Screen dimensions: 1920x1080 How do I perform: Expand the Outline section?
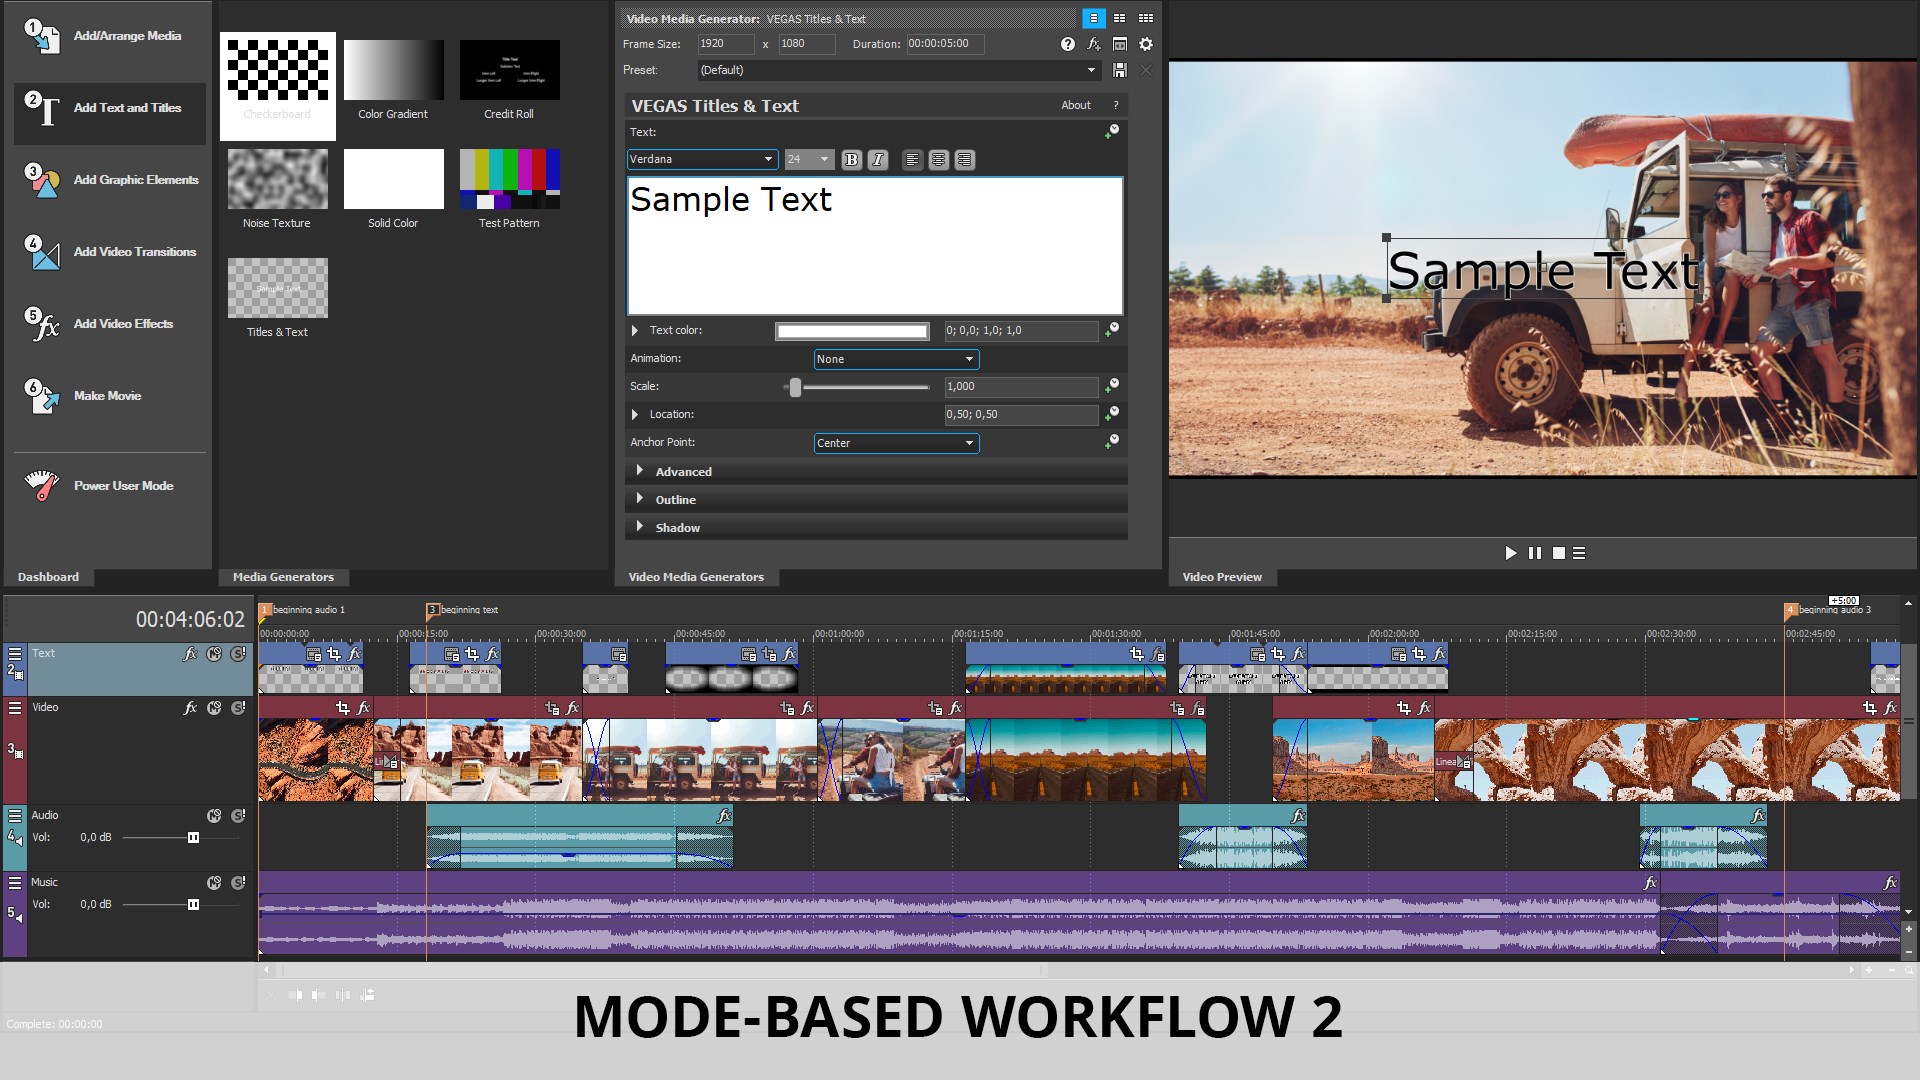pyautogui.click(x=676, y=499)
